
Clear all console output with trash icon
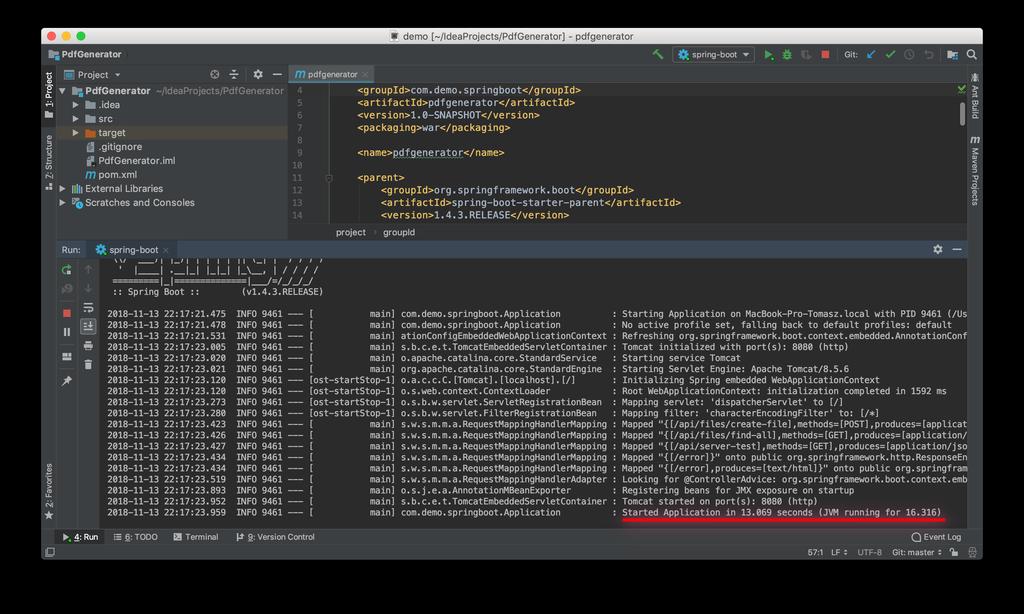pyautogui.click(x=88, y=364)
